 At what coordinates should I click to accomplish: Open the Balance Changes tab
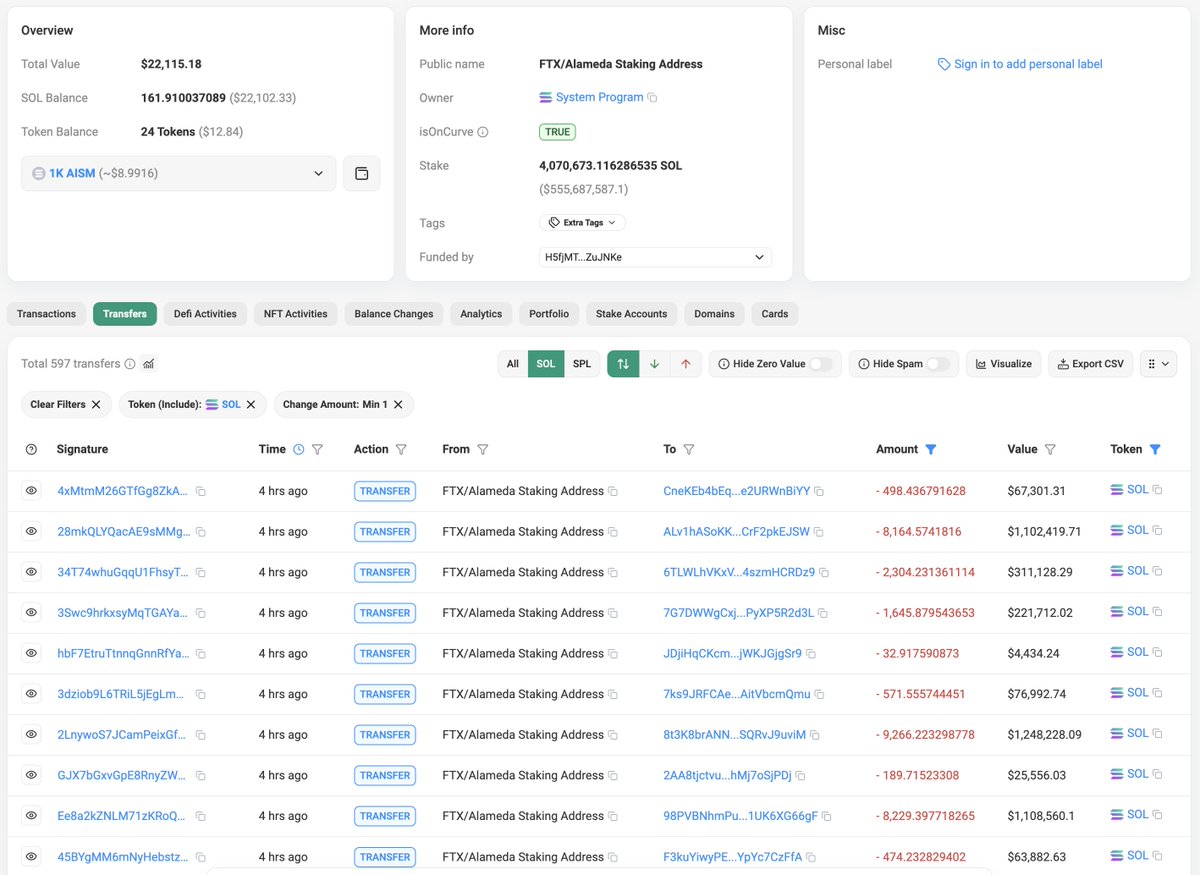coord(393,314)
